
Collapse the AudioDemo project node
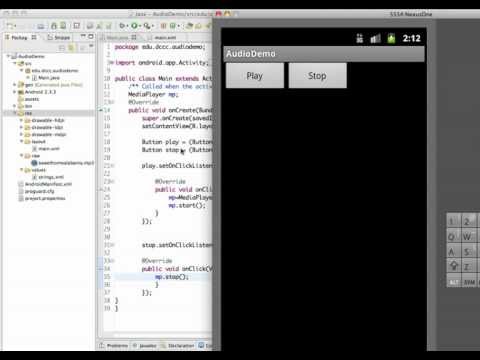9,56
